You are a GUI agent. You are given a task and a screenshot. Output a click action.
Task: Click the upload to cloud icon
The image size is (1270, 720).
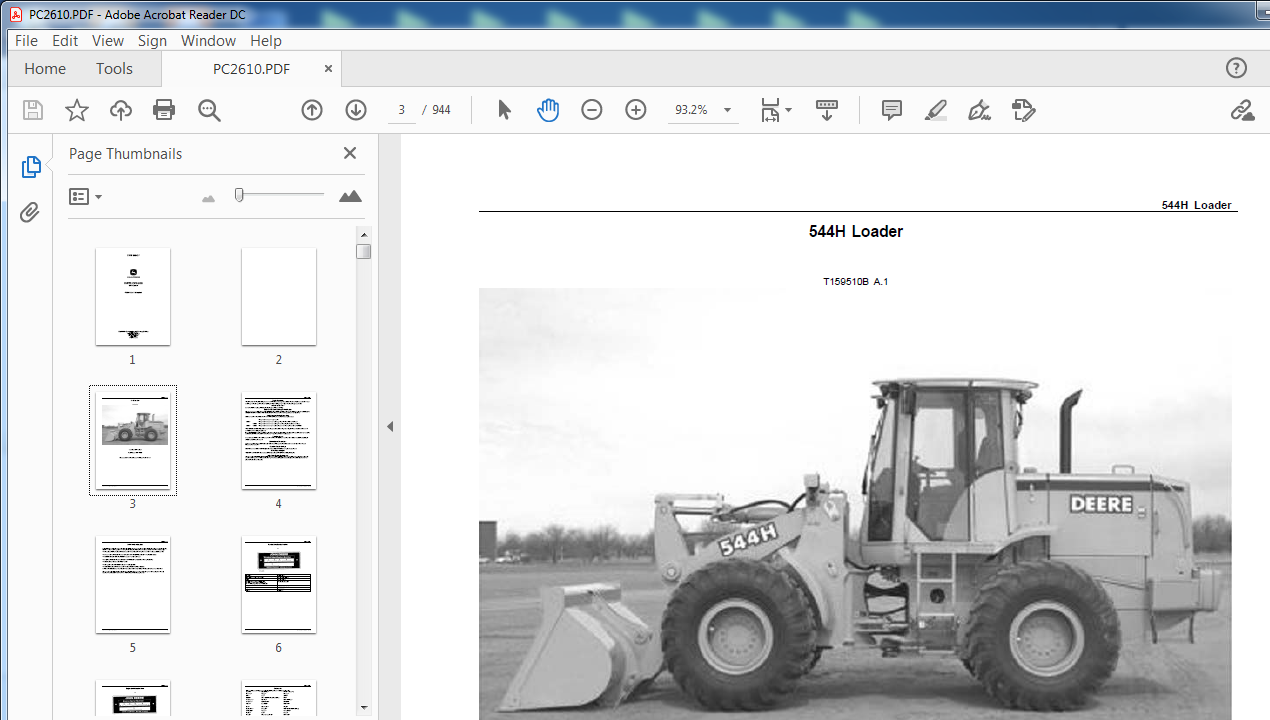121,110
